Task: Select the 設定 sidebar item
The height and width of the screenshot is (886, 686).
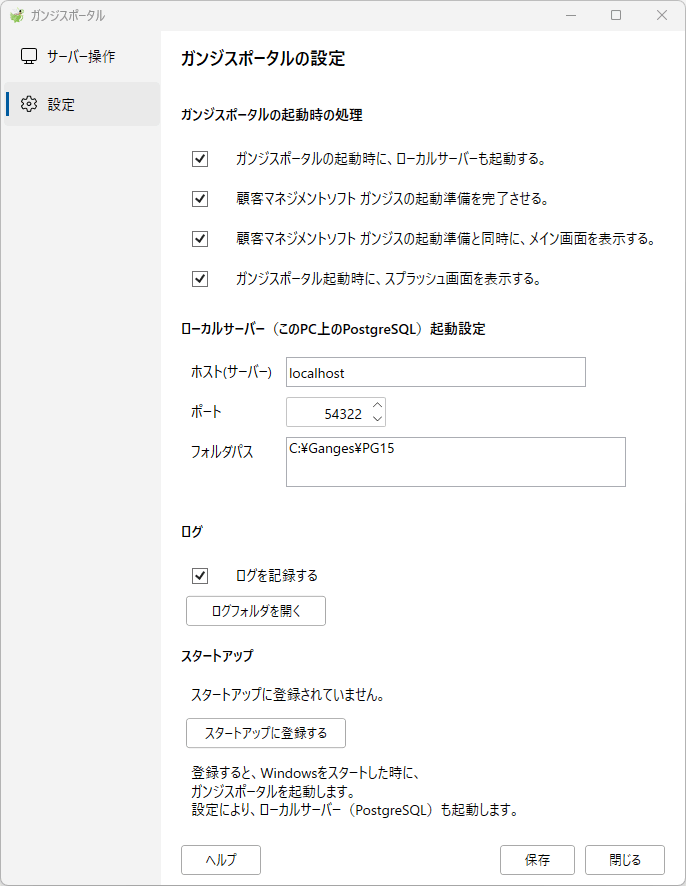Action: tap(81, 104)
